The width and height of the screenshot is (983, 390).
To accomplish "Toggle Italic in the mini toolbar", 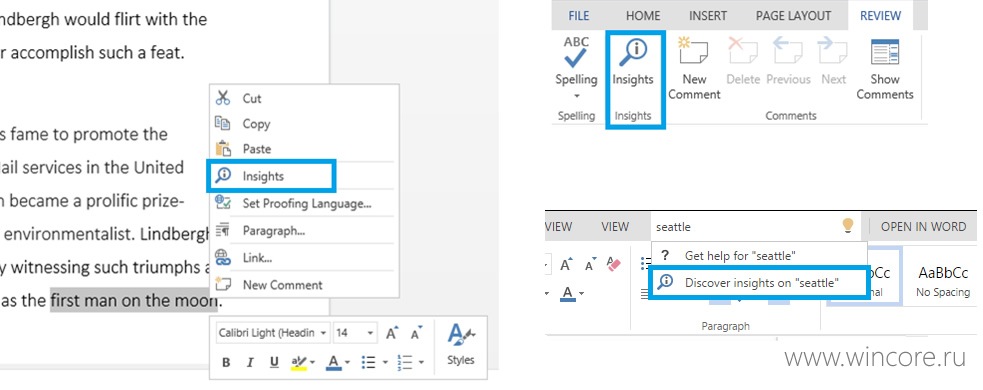I will pyautogui.click(x=250, y=362).
